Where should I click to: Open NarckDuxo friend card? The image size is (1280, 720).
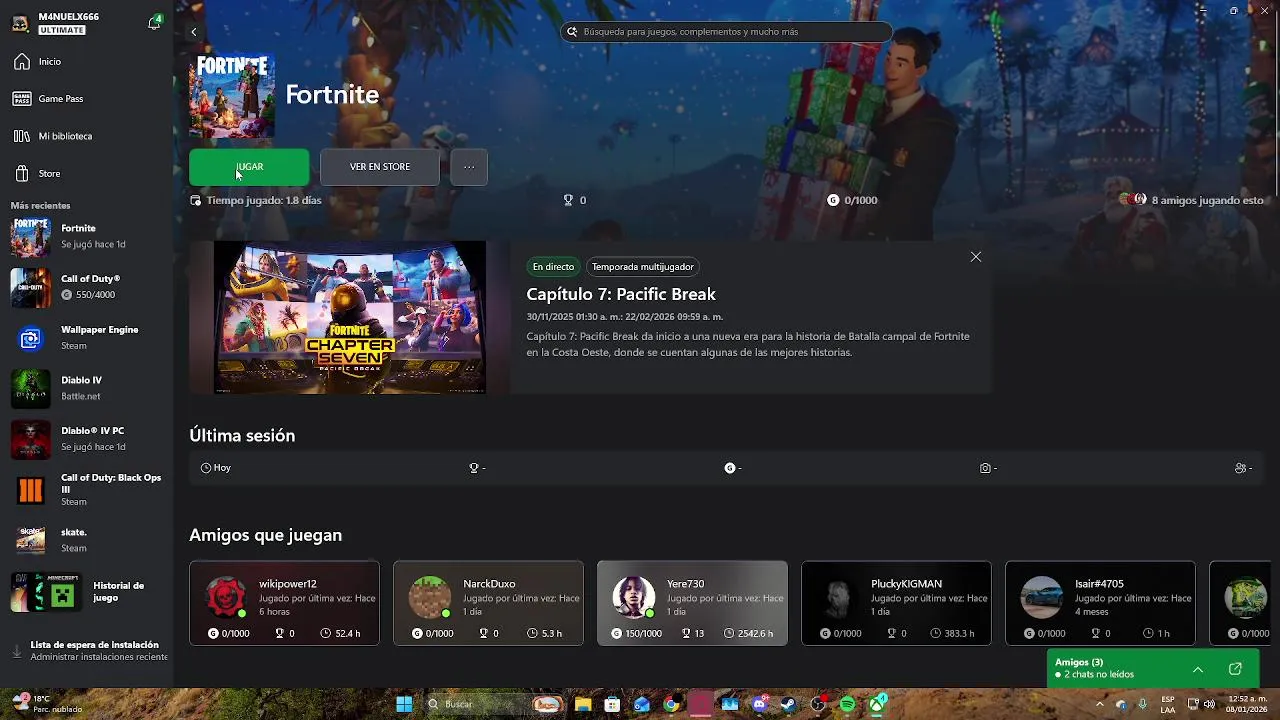488,603
